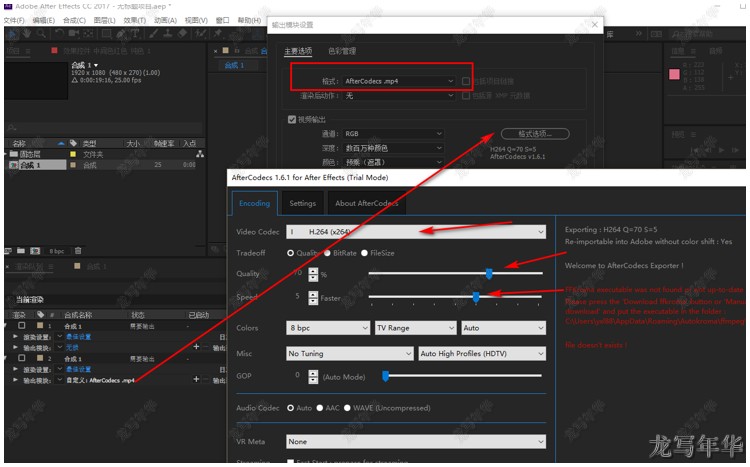Toggle render checkbox for queue item 2
The image size is (750, 467).
[22, 358]
